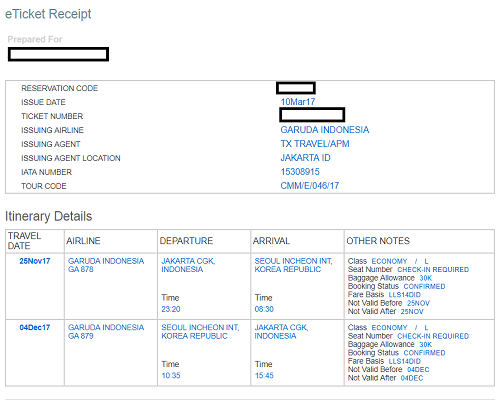
Task: Click the redacted Prepared For name box
Action: tap(58, 54)
